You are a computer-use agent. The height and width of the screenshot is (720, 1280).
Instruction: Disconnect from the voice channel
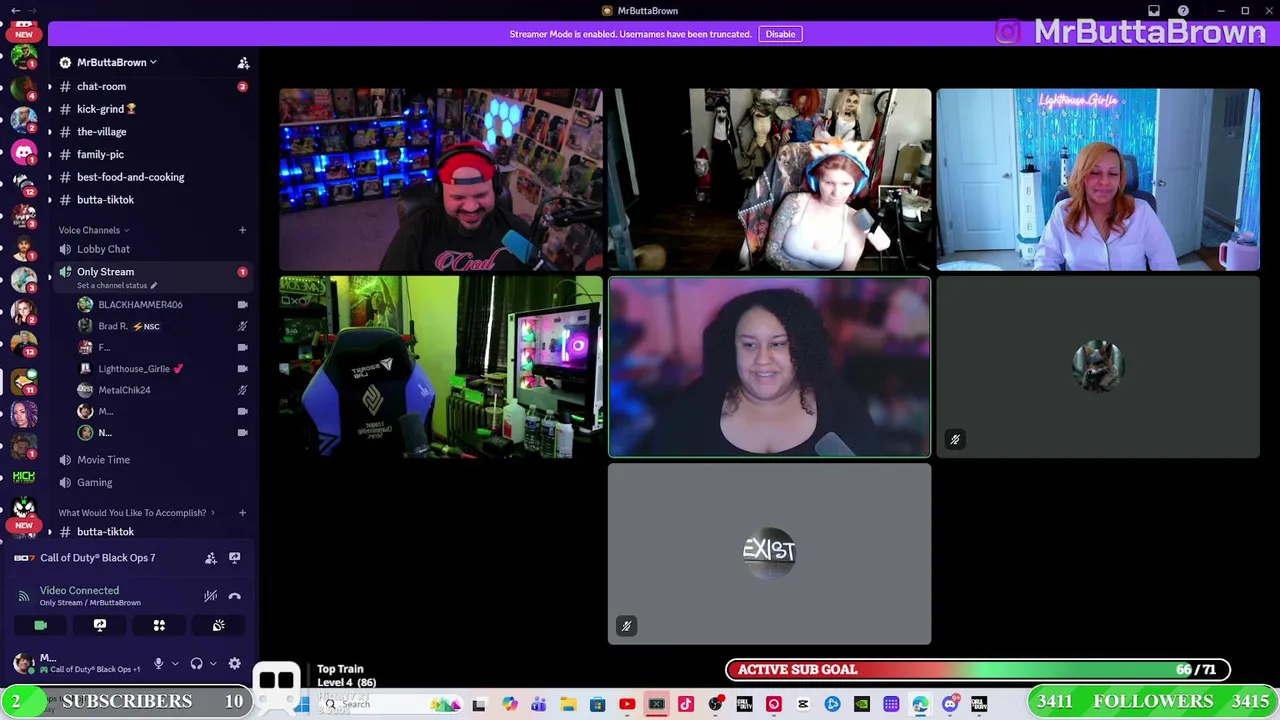(x=235, y=596)
